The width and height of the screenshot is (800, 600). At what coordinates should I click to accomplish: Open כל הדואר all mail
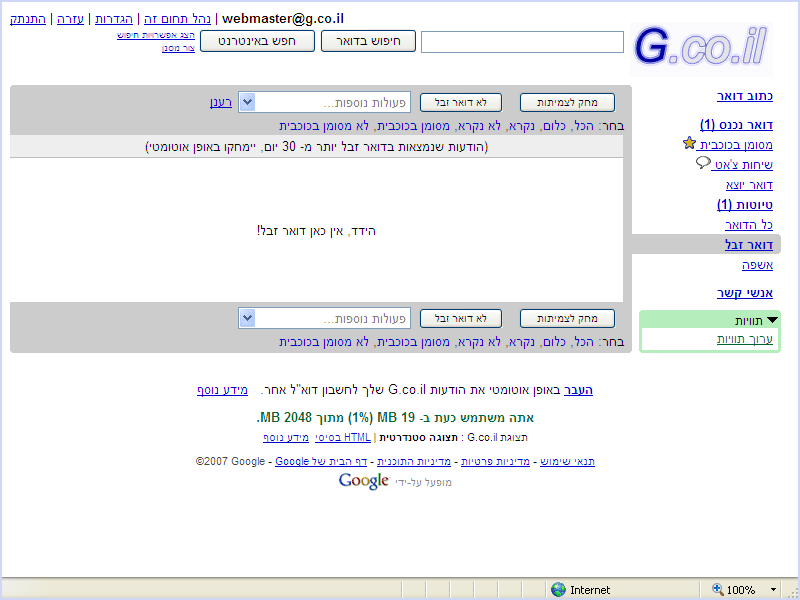749,224
